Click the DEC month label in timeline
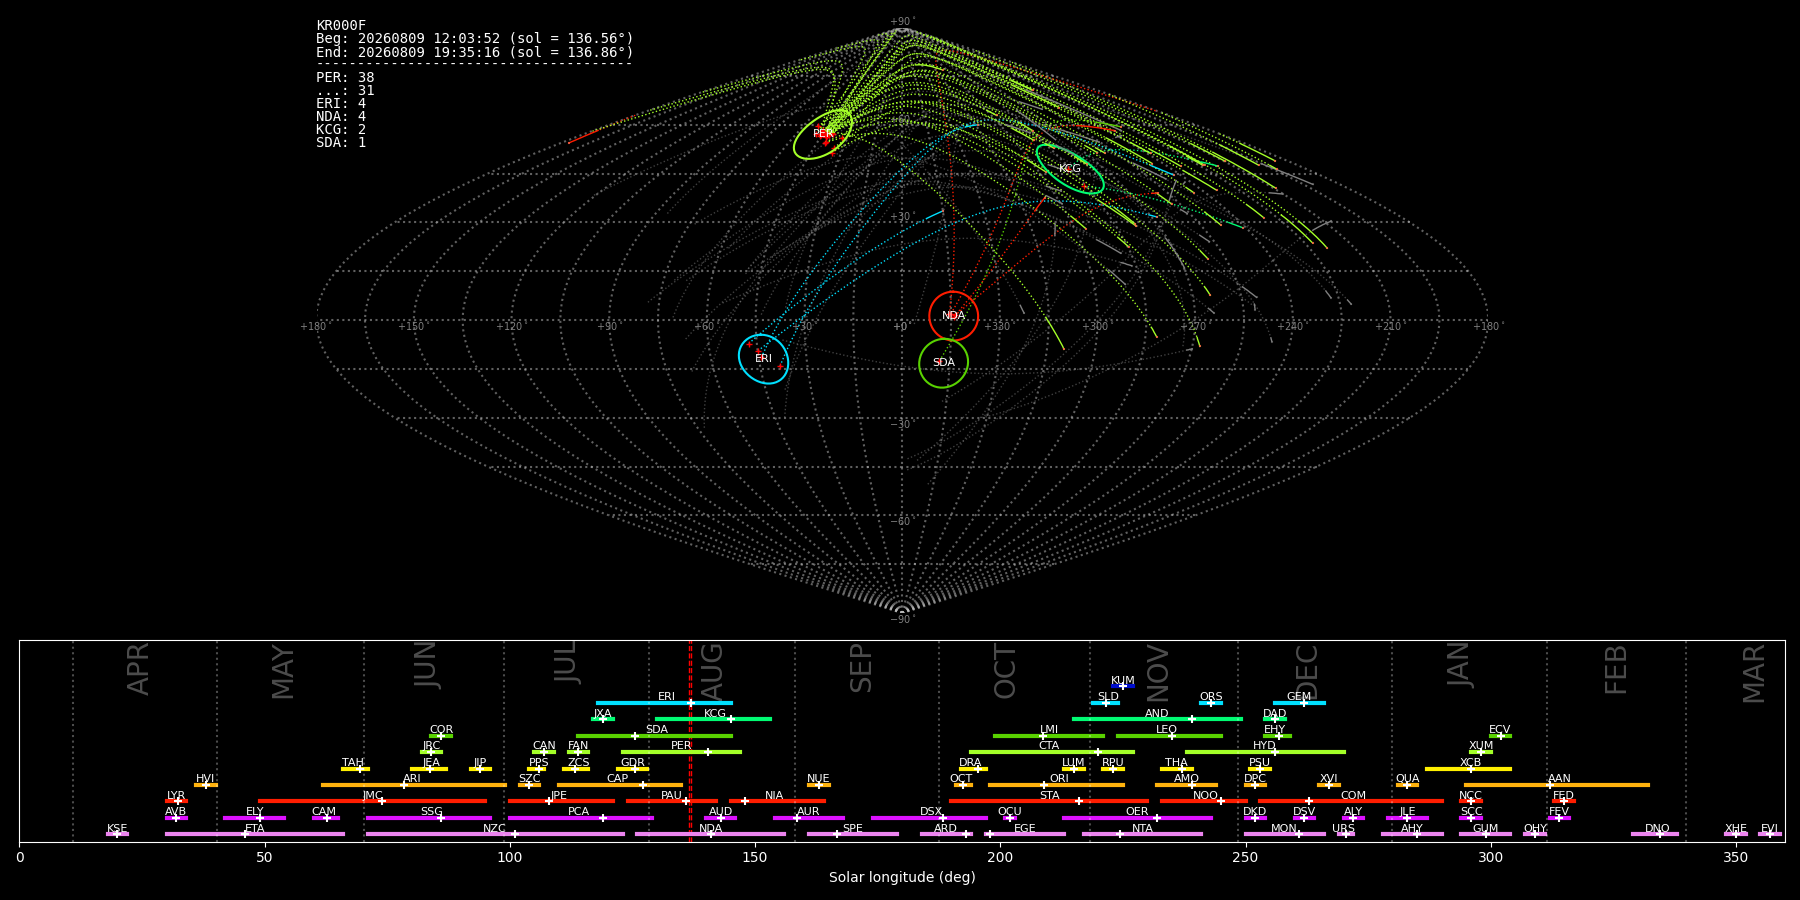 1307,670
